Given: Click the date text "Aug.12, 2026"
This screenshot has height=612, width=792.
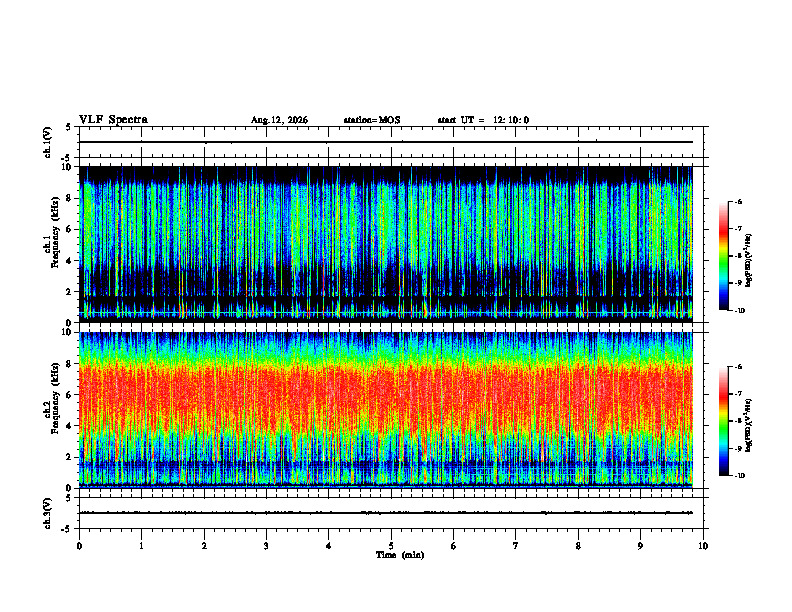Looking at the screenshot, I should pyautogui.click(x=279, y=120).
